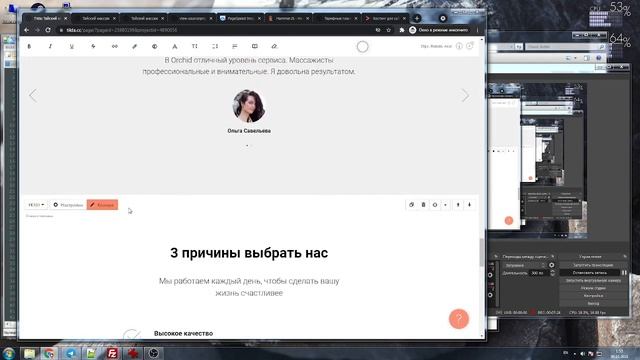Click Остановить запись in OBS
The height and width of the screenshot is (360, 640).
tap(590, 273)
